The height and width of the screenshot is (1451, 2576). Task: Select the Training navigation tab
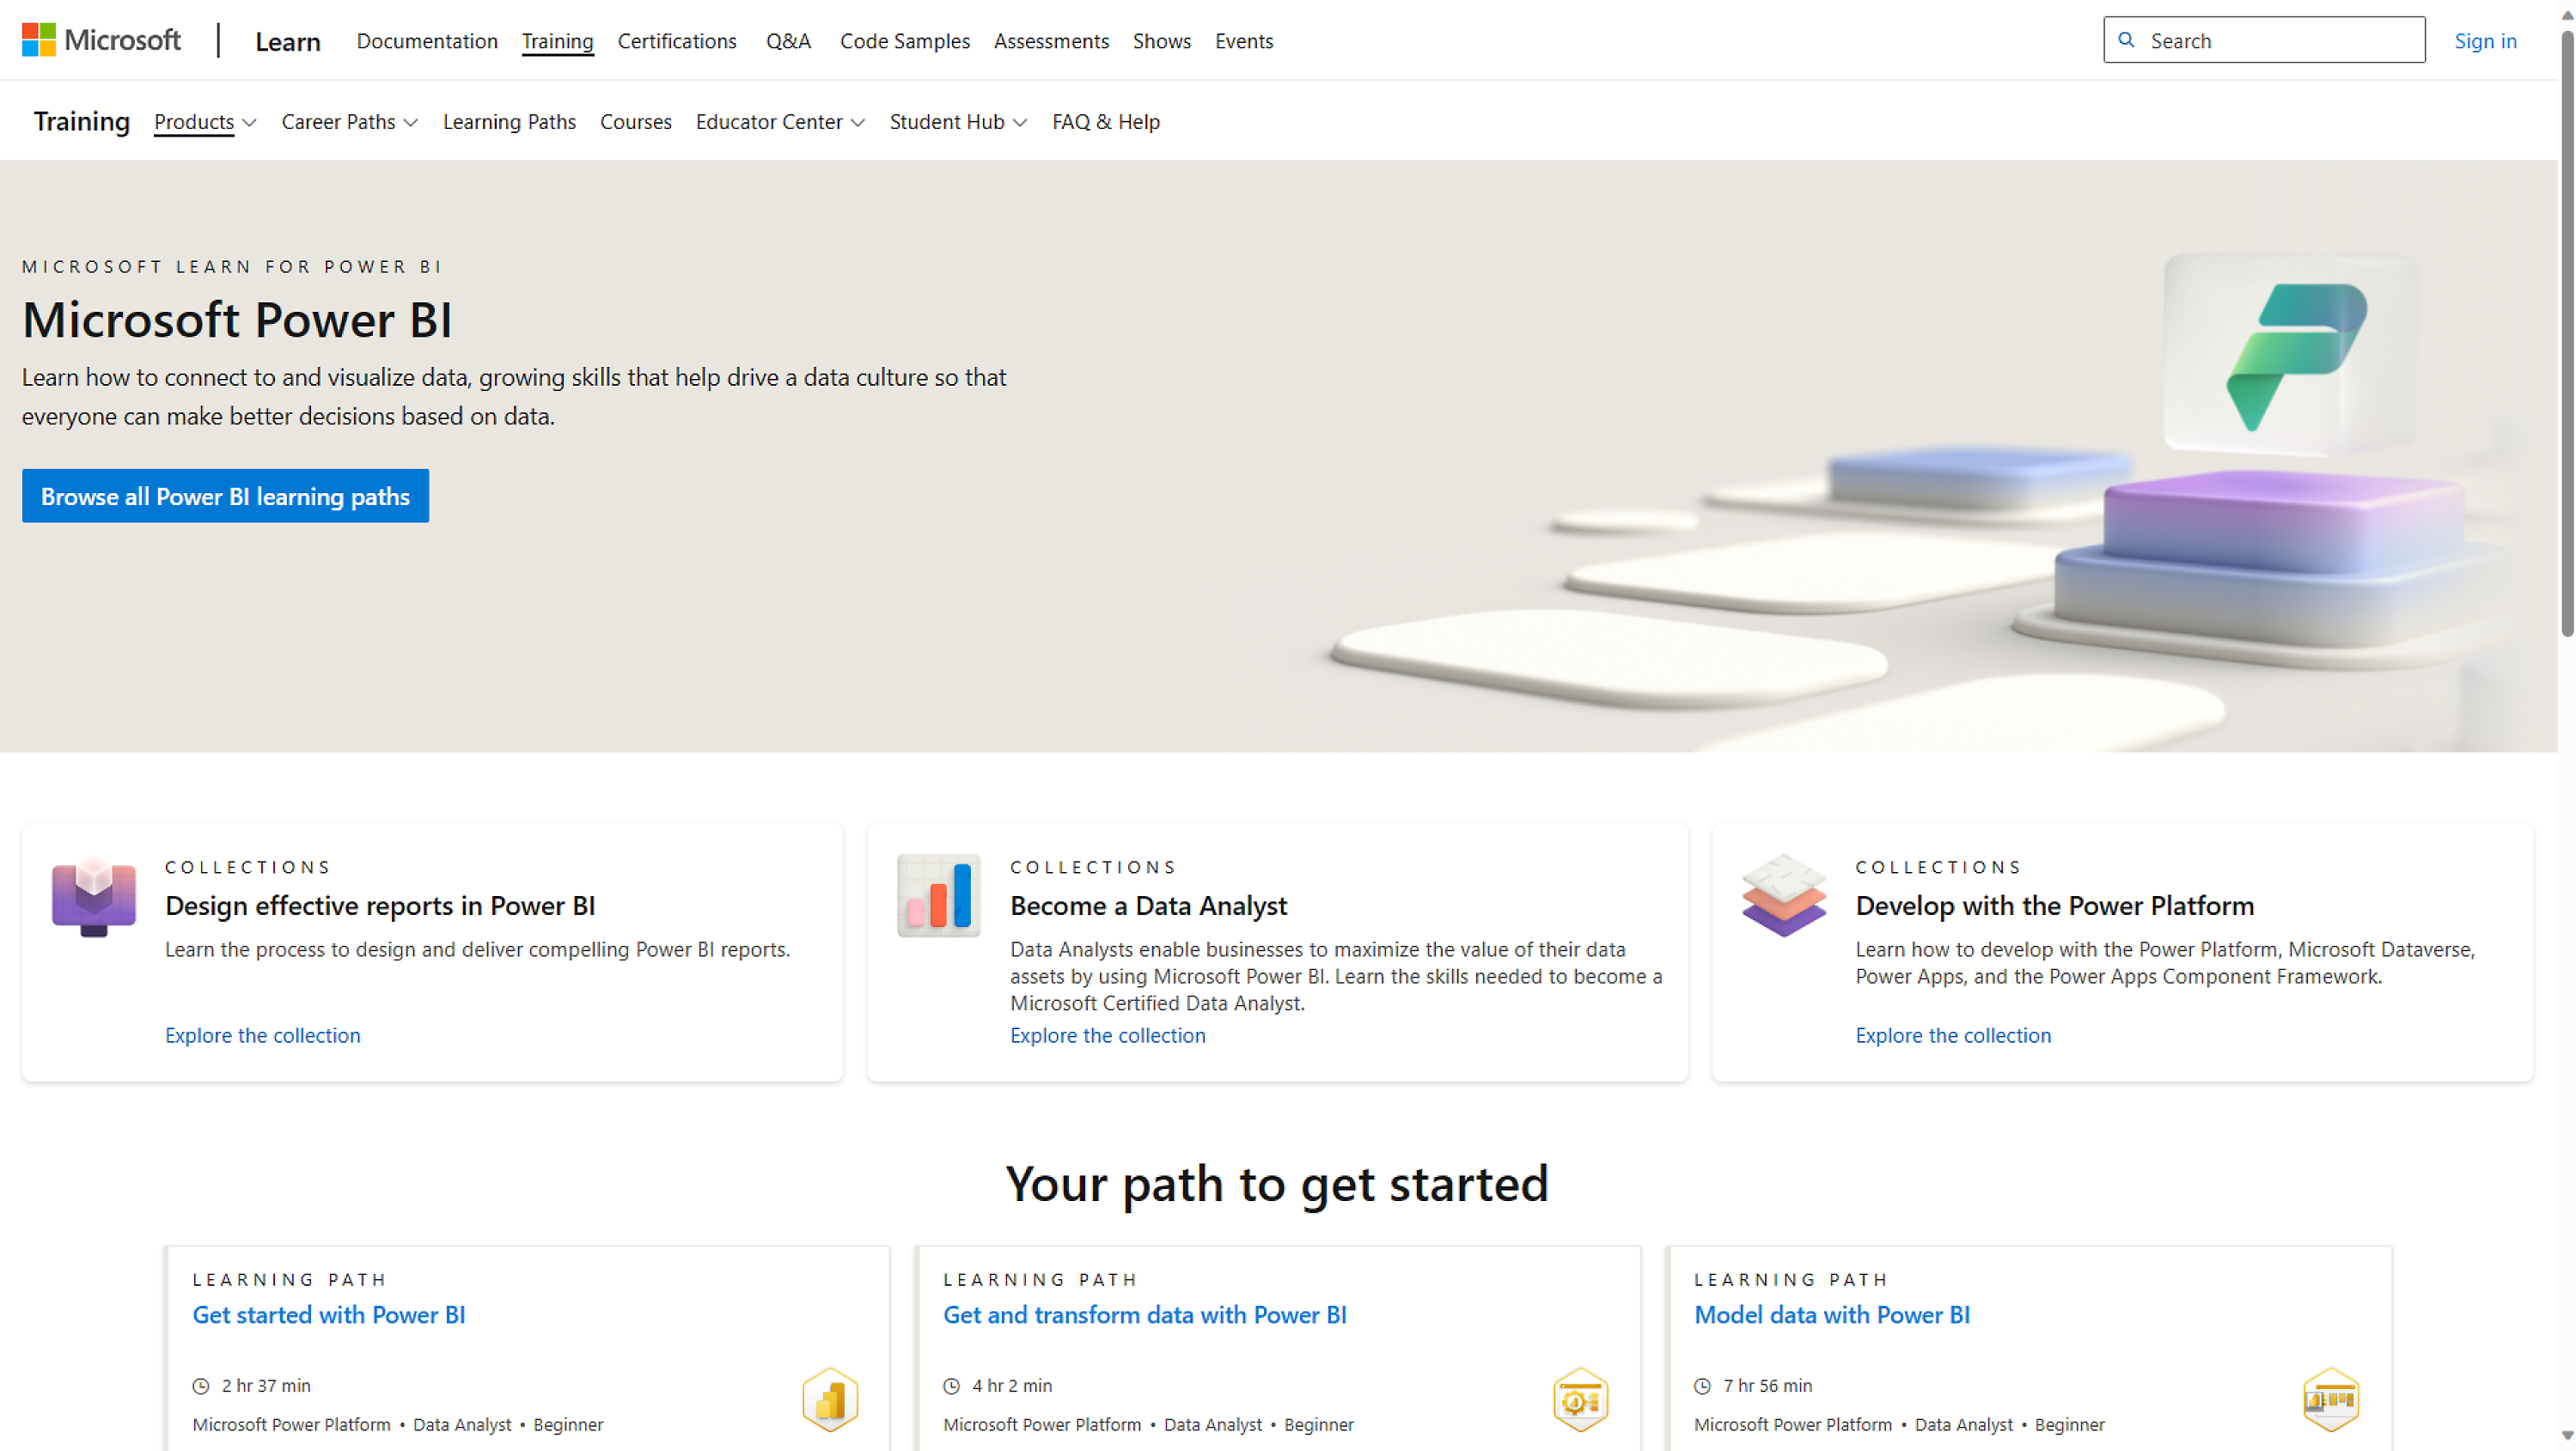click(x=558, y=40)
